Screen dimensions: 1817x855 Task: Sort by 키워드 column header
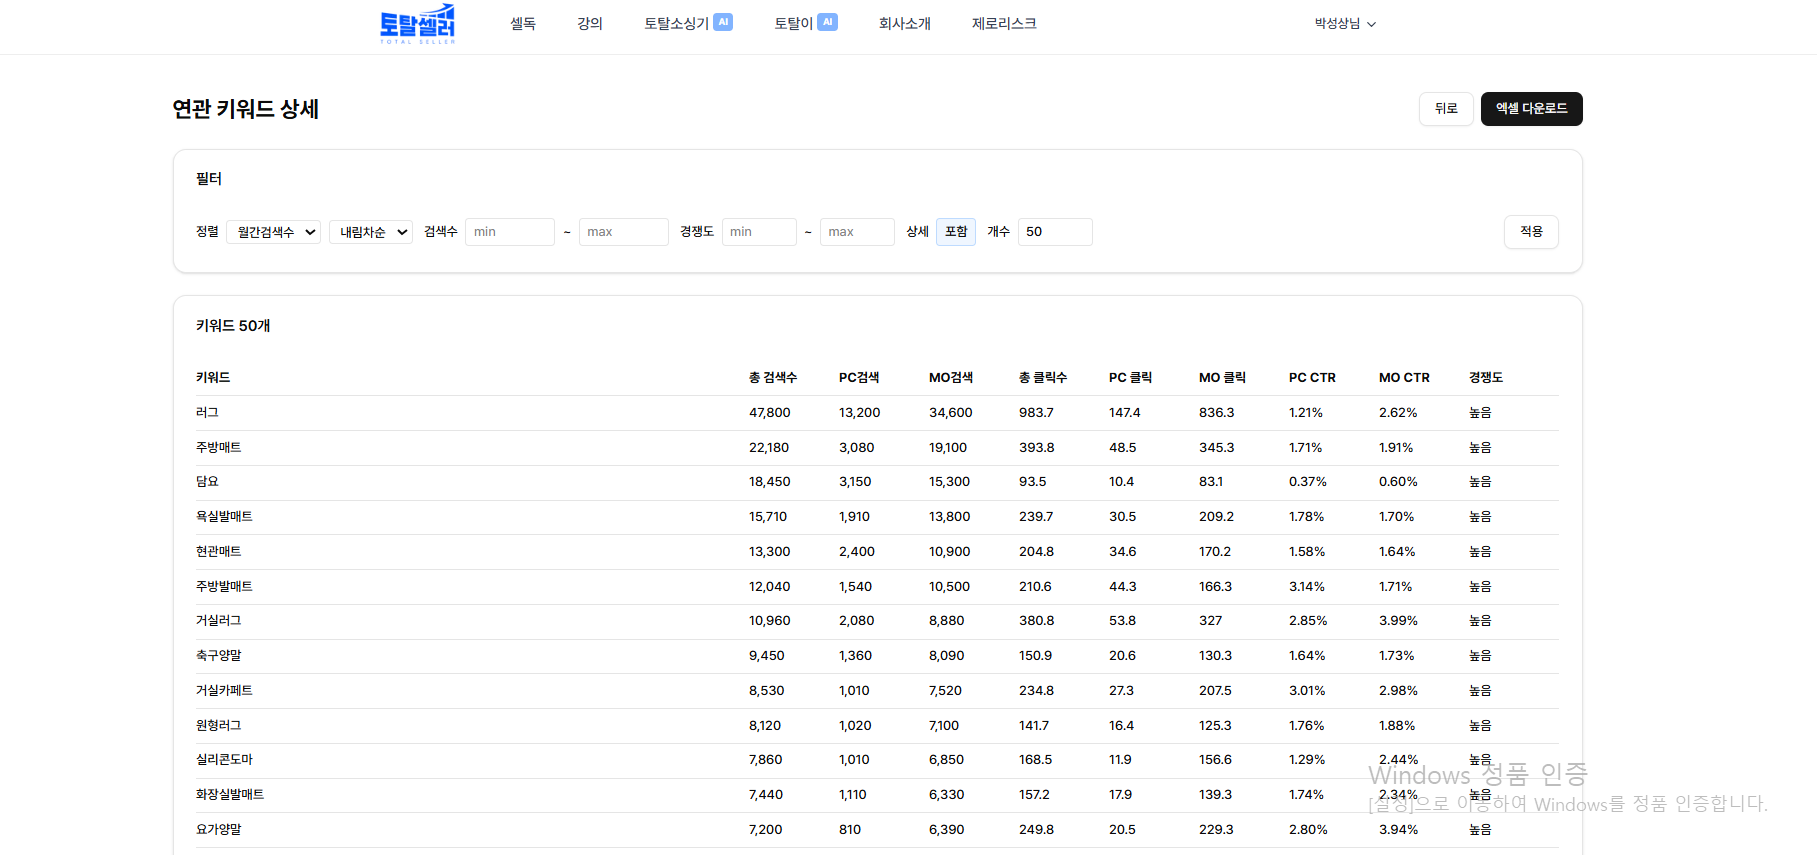point(213,378)
